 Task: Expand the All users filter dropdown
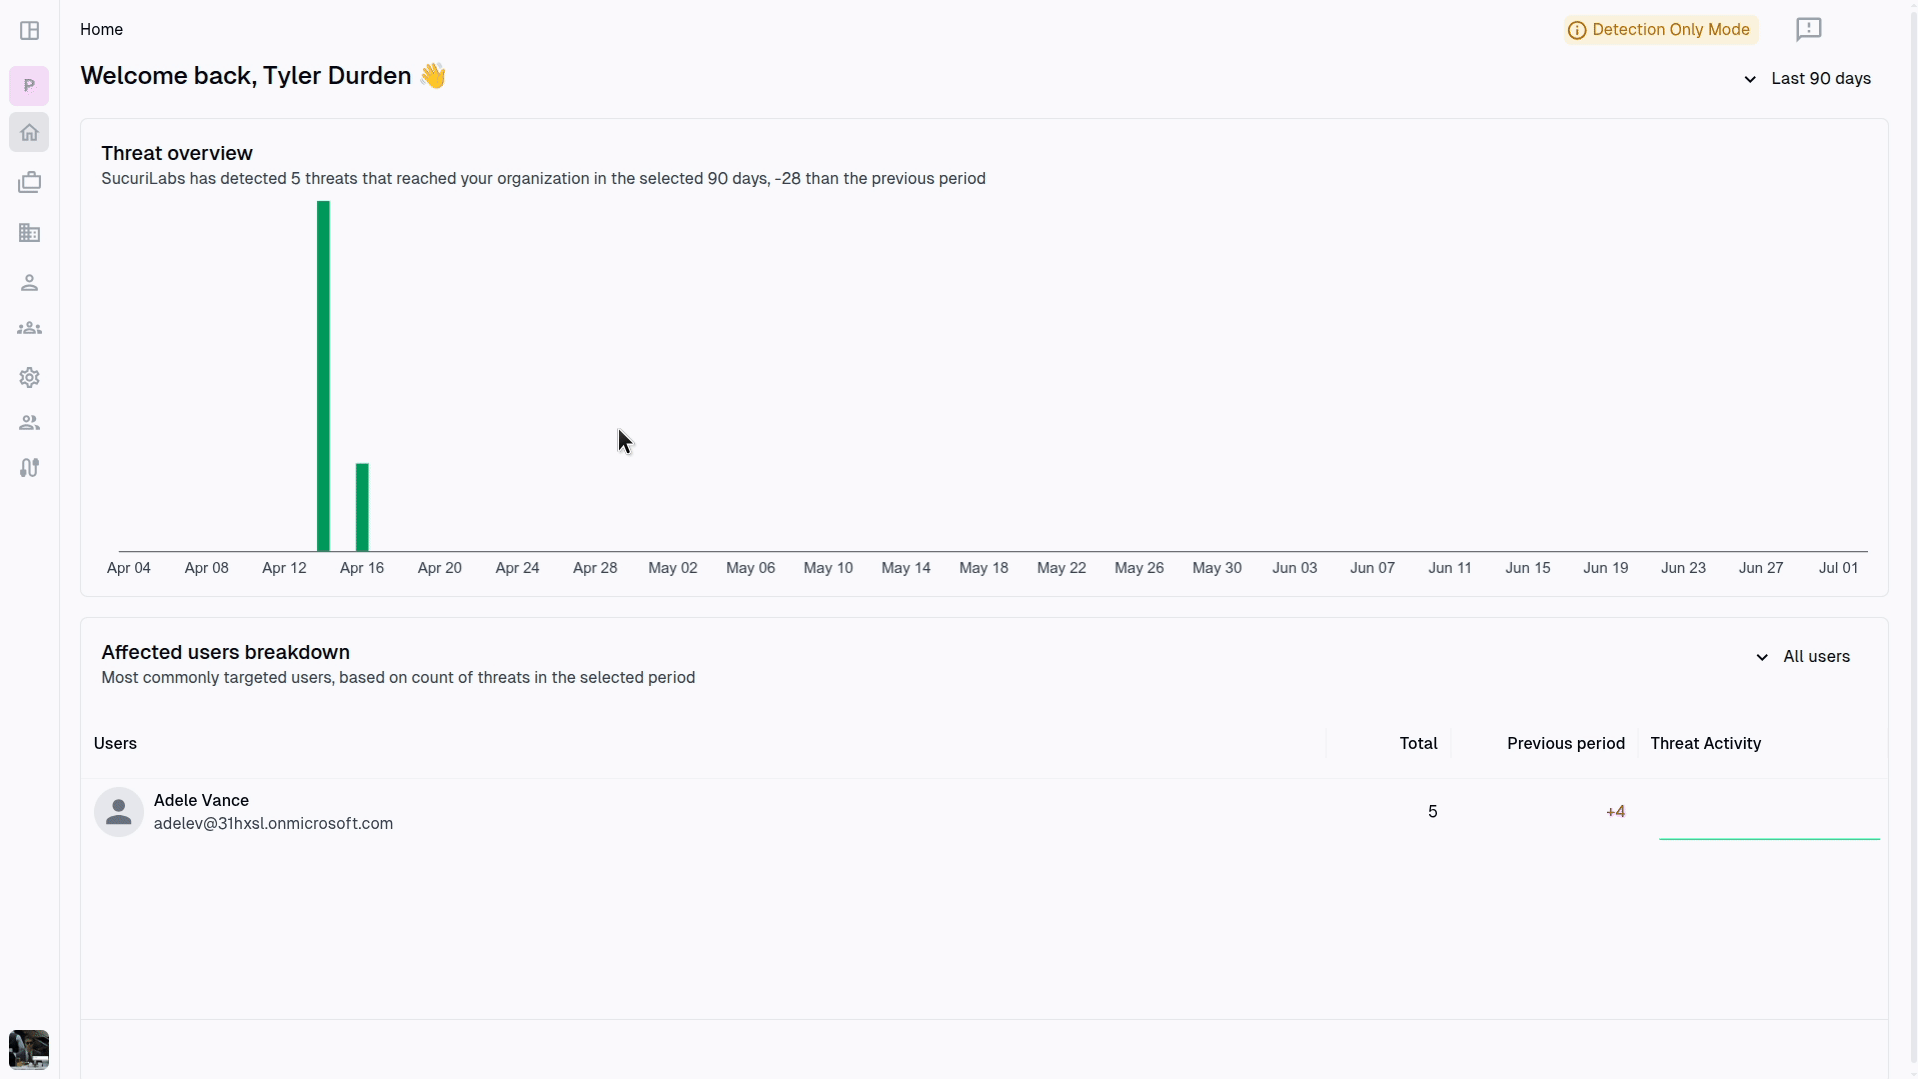1803,657
